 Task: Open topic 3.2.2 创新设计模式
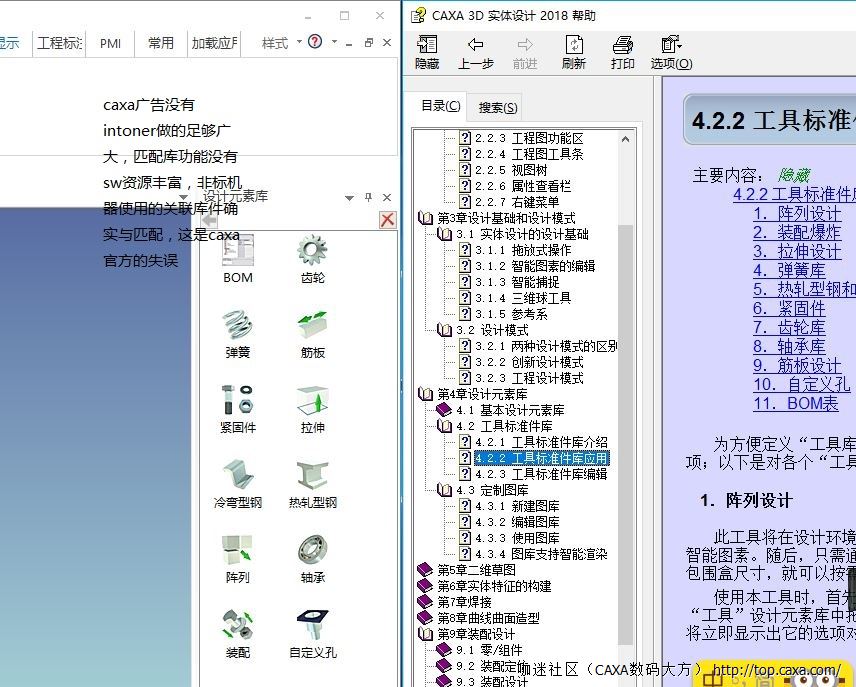point(529,362)
